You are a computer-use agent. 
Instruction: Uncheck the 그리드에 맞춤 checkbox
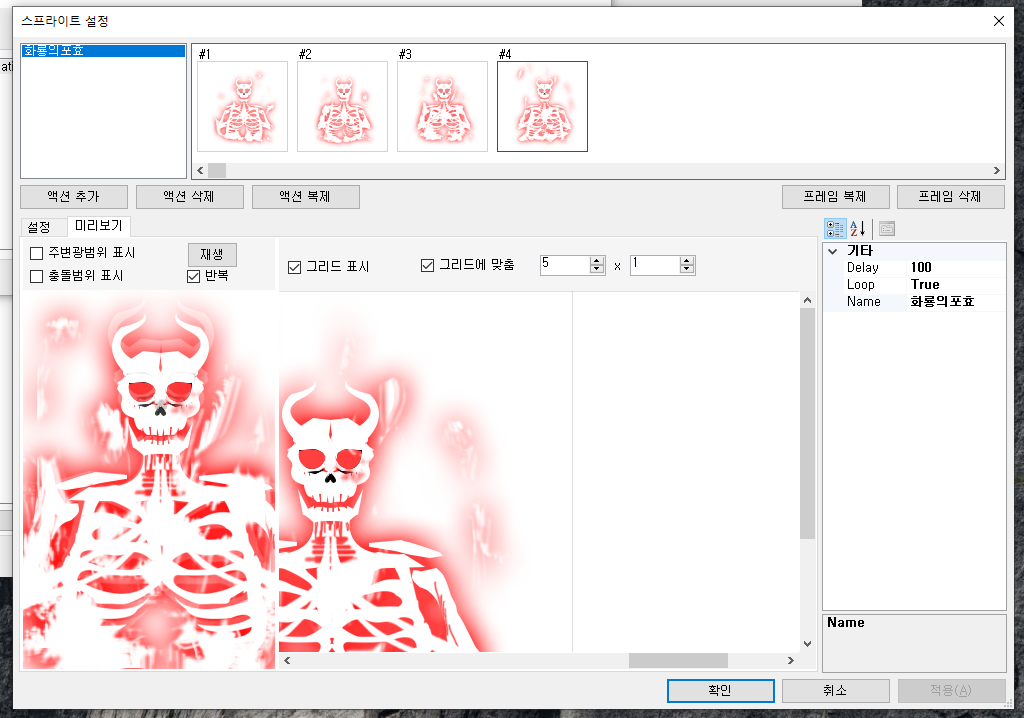point(427,265)
